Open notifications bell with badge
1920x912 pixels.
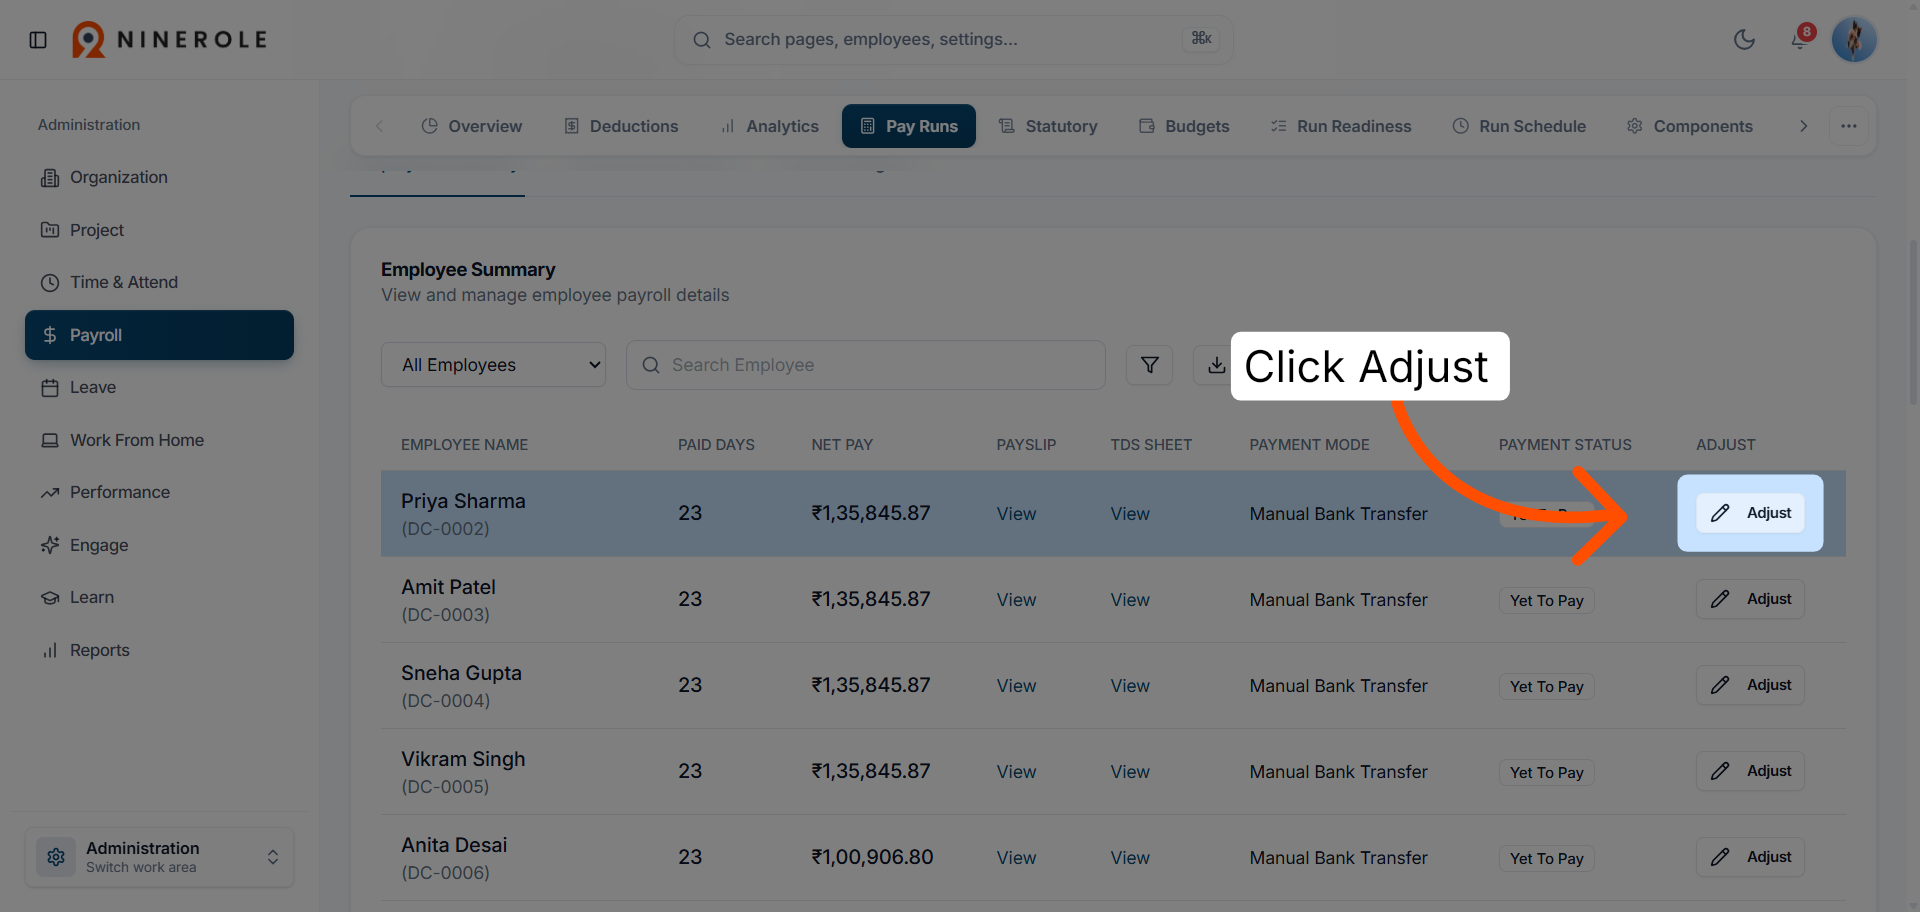click(x=1800, y=39)
